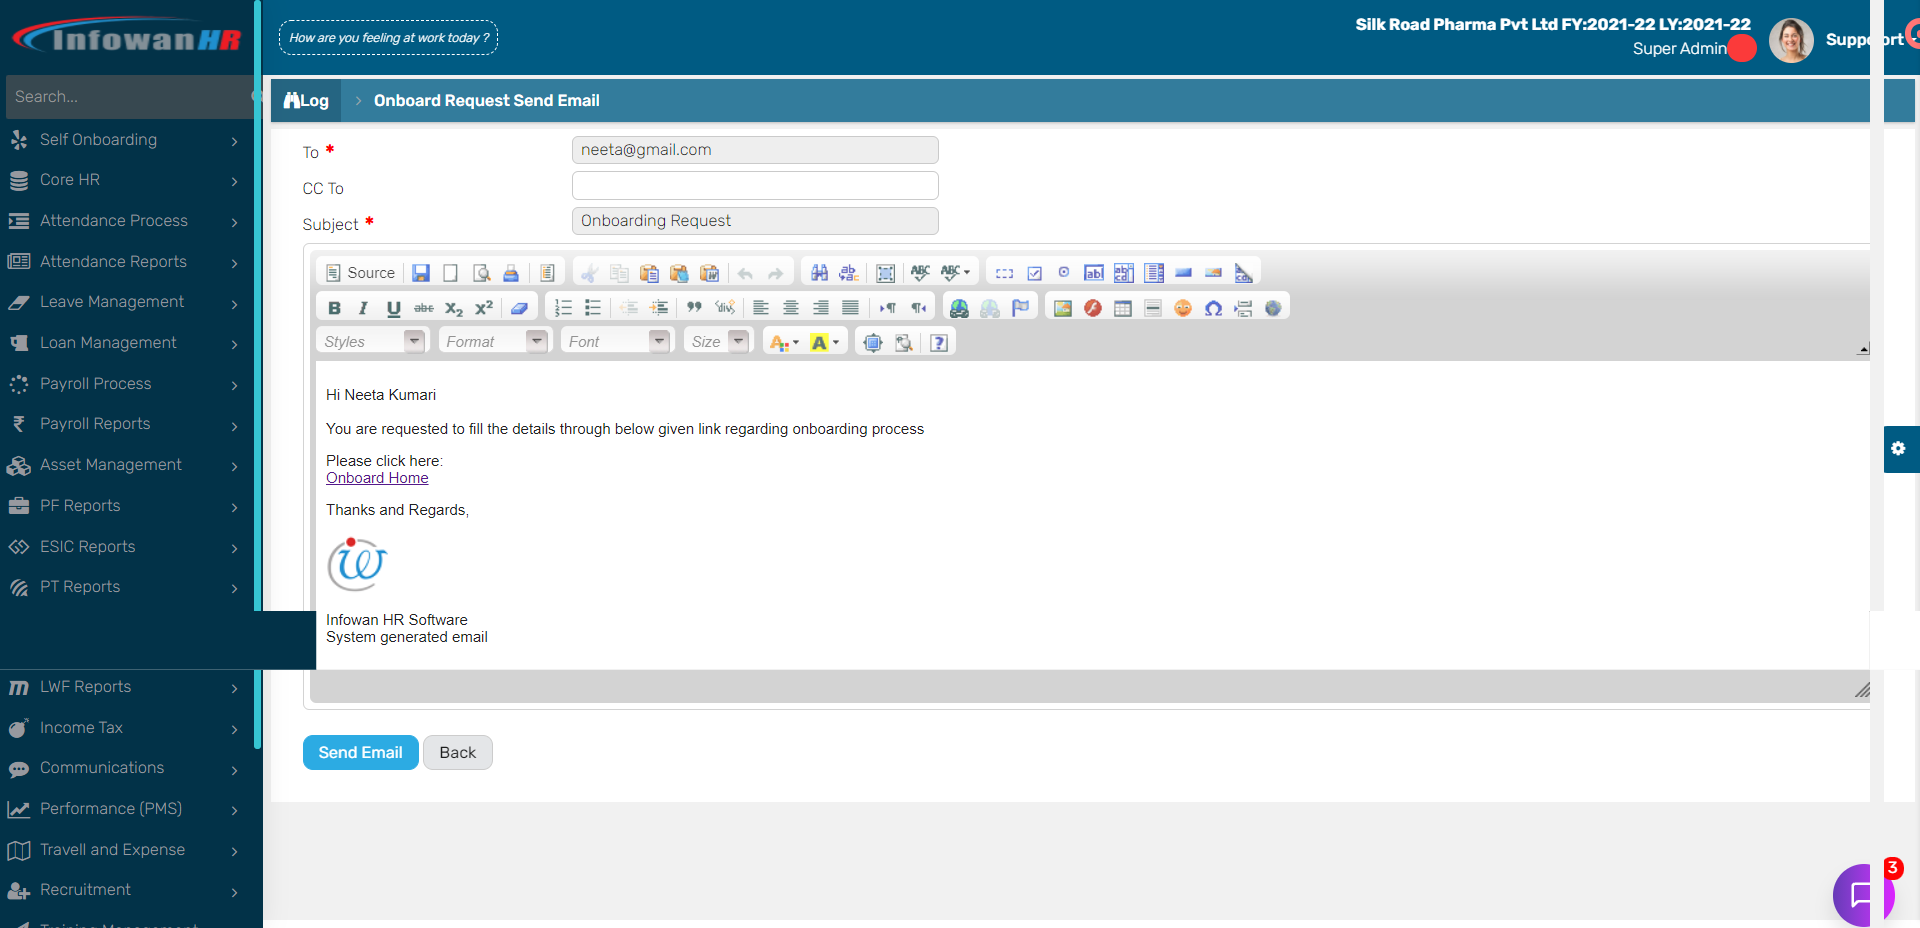Insert an image into the email
The width and height of the screenshot is (1920, 928).
point(1061,307)
